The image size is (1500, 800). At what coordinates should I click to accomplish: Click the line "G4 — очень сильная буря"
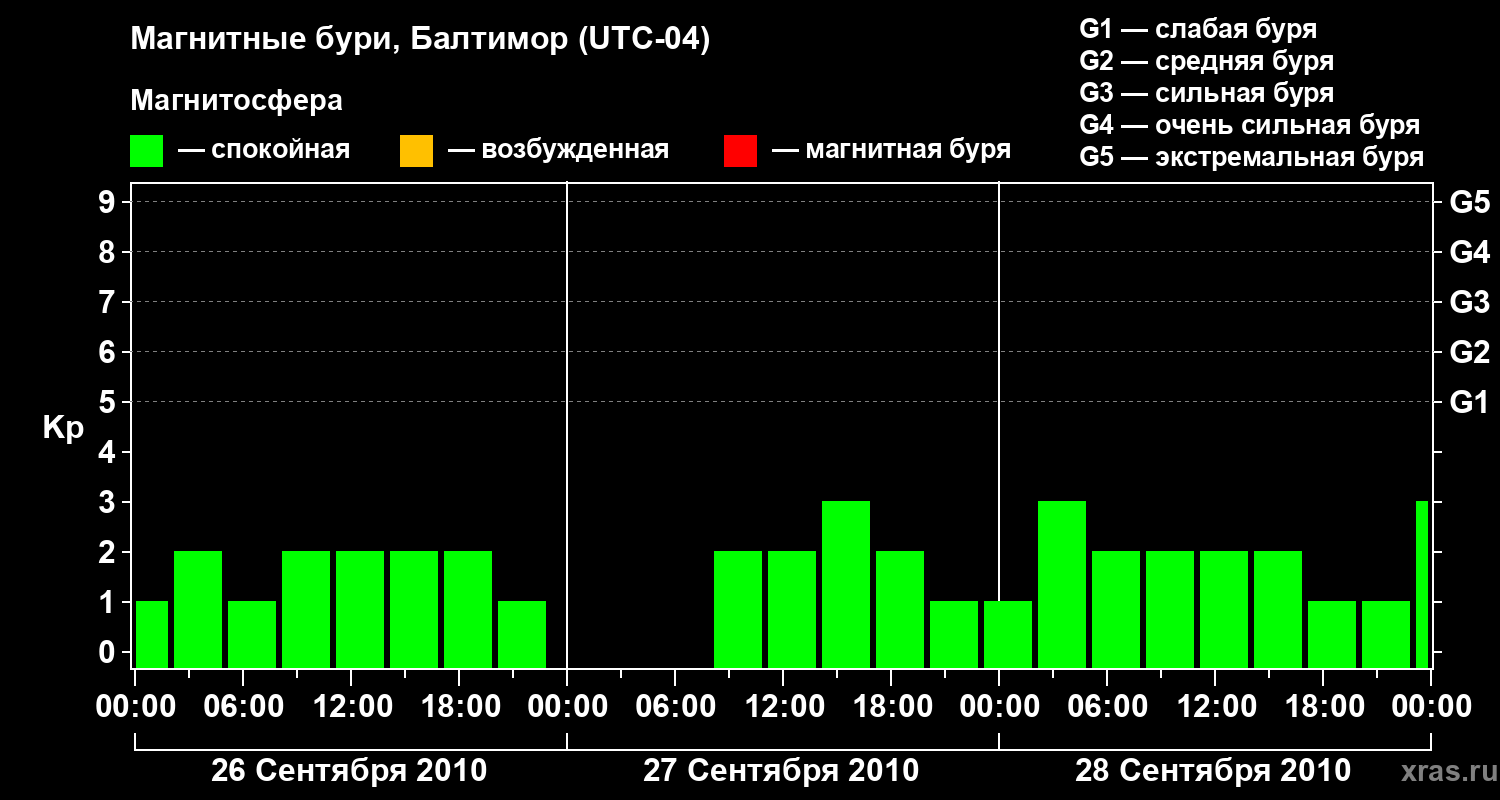pyautogui.click(x=1250, y=125)
